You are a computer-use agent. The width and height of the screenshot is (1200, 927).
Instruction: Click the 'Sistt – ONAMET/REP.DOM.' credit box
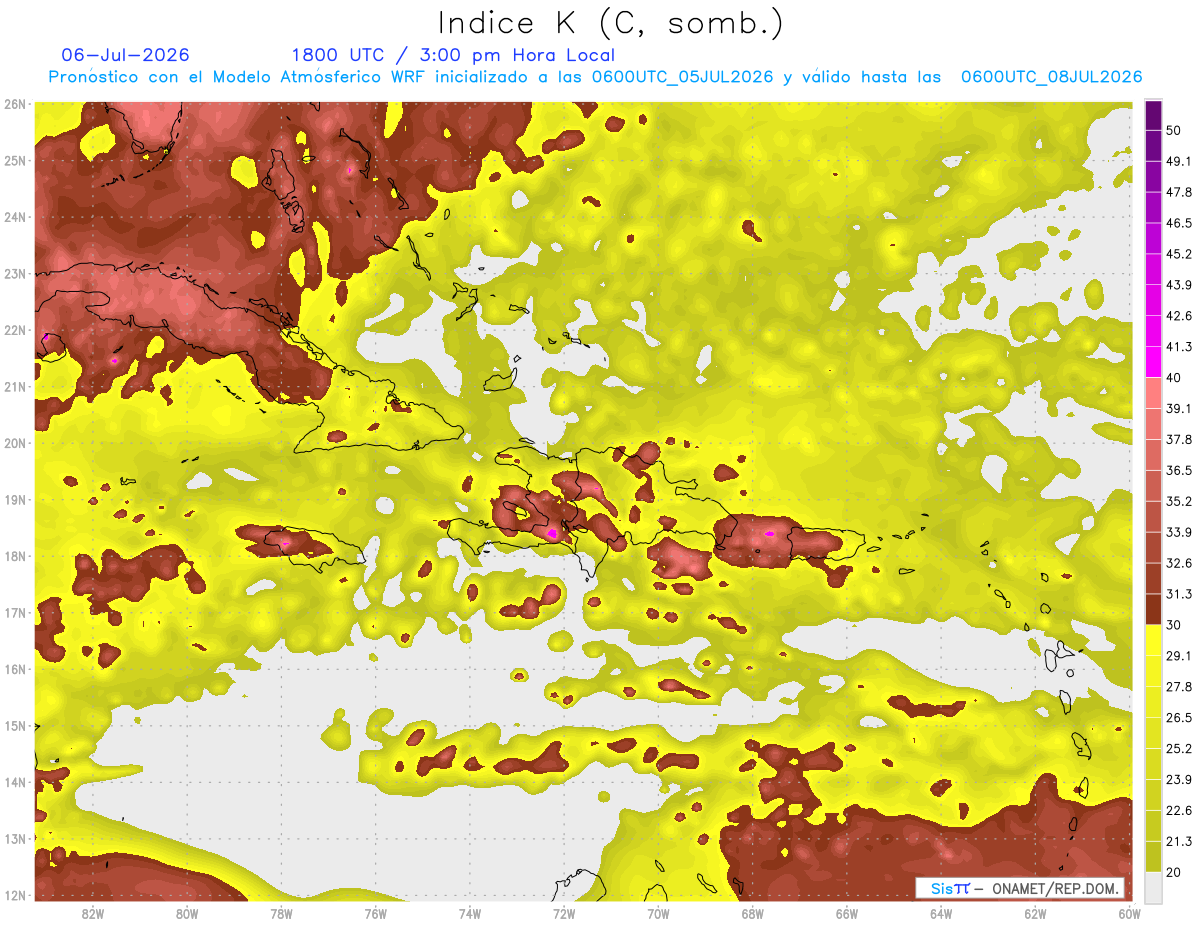click(1020, 888)
